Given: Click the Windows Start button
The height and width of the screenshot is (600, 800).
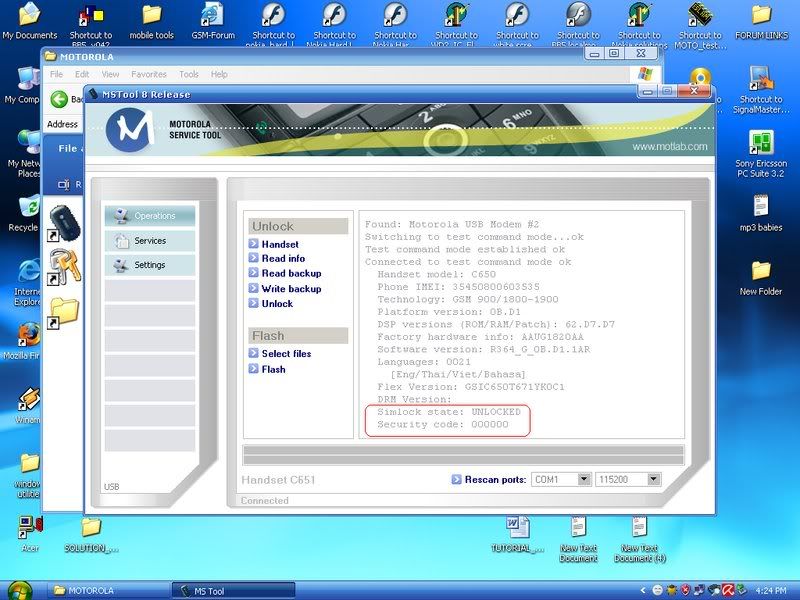Looking at the screenshot, I should point(19,590).
